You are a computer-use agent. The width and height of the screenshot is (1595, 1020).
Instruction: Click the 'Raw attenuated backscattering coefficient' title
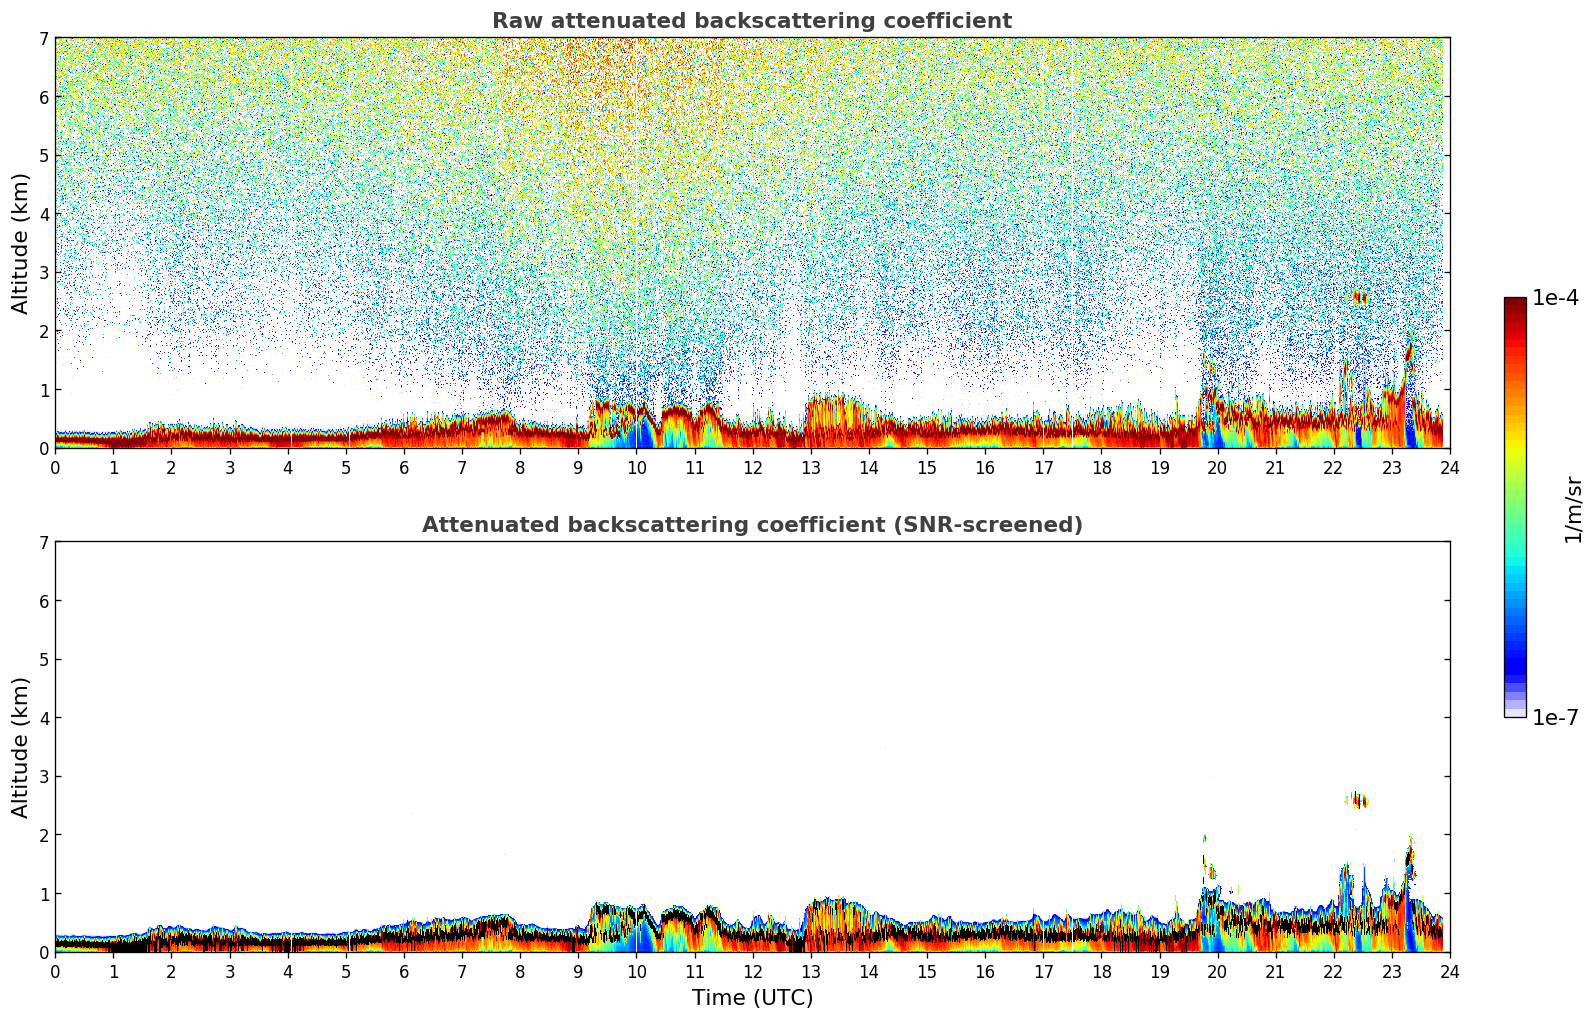coord(752,21)
